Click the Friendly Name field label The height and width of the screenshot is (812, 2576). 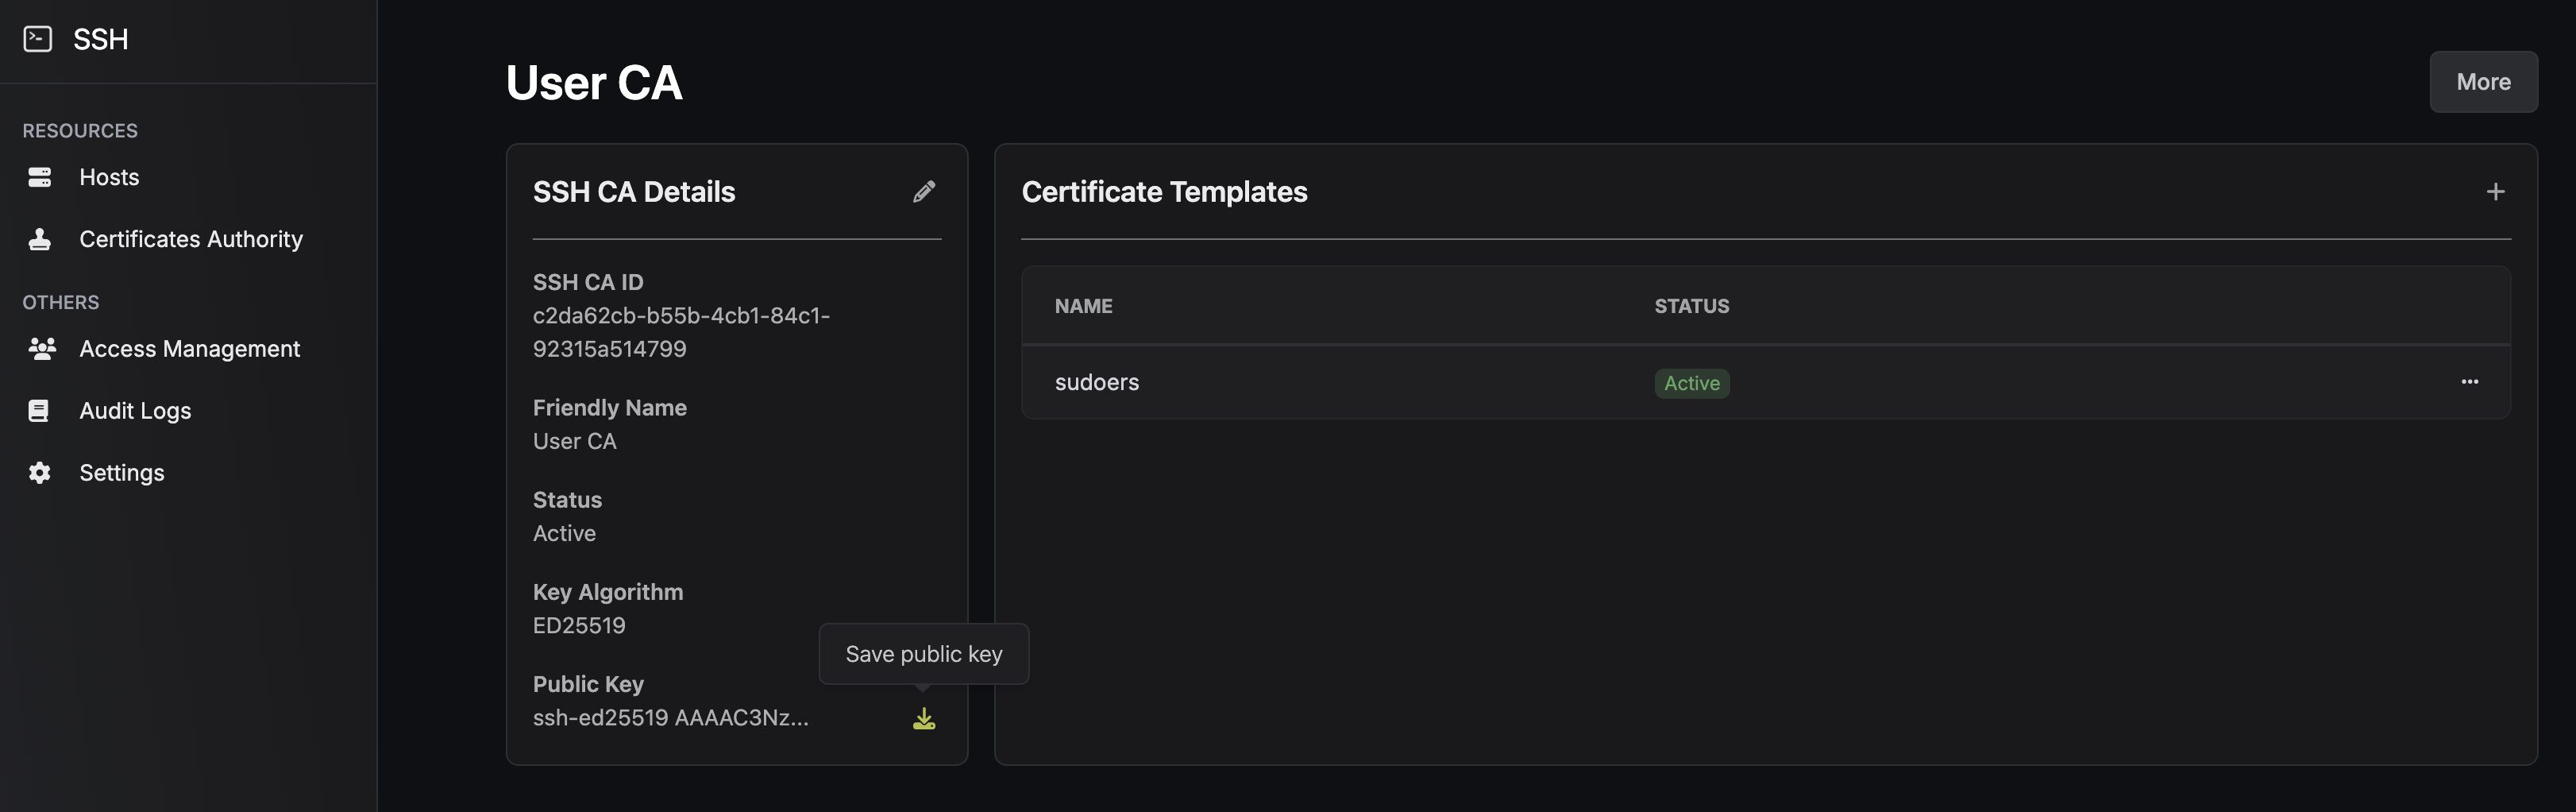[x=610, y=408]
